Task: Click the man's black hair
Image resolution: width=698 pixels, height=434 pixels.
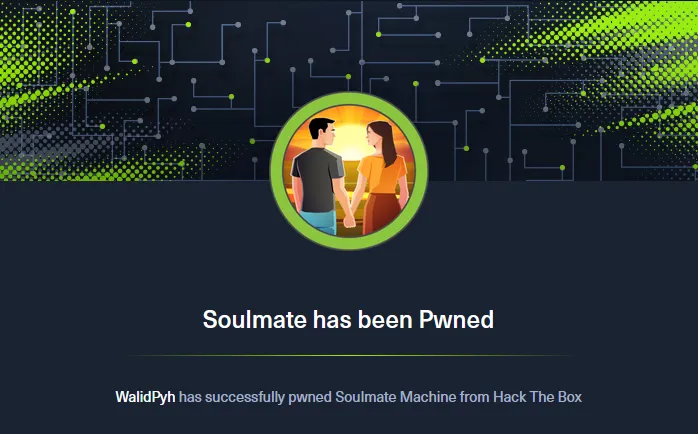Action: coord(321,126)
